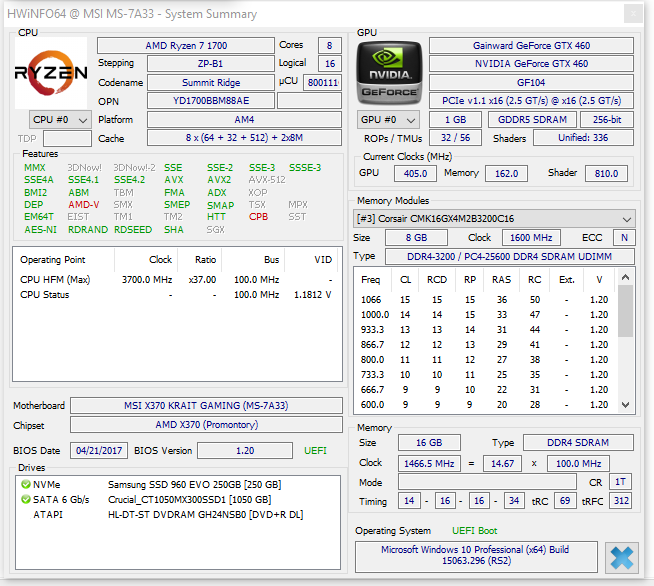Click the Gainward GeForce GTX 460 field
Screen dimensions: 654x586
pyautogui.click(x=531, y=45)
